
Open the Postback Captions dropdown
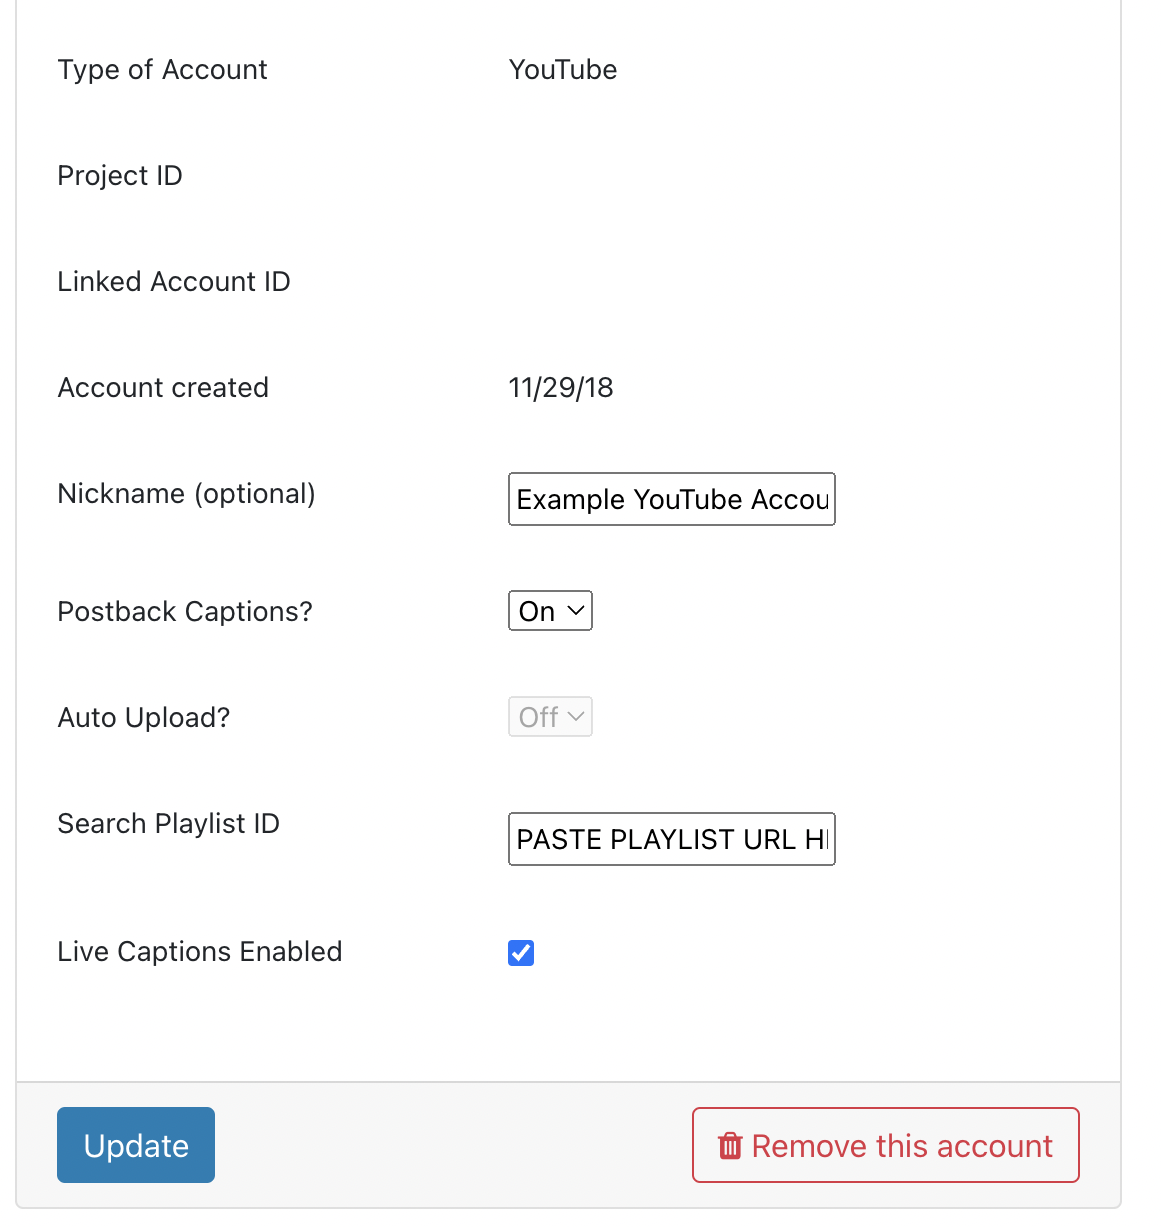[x=550, y=611]
